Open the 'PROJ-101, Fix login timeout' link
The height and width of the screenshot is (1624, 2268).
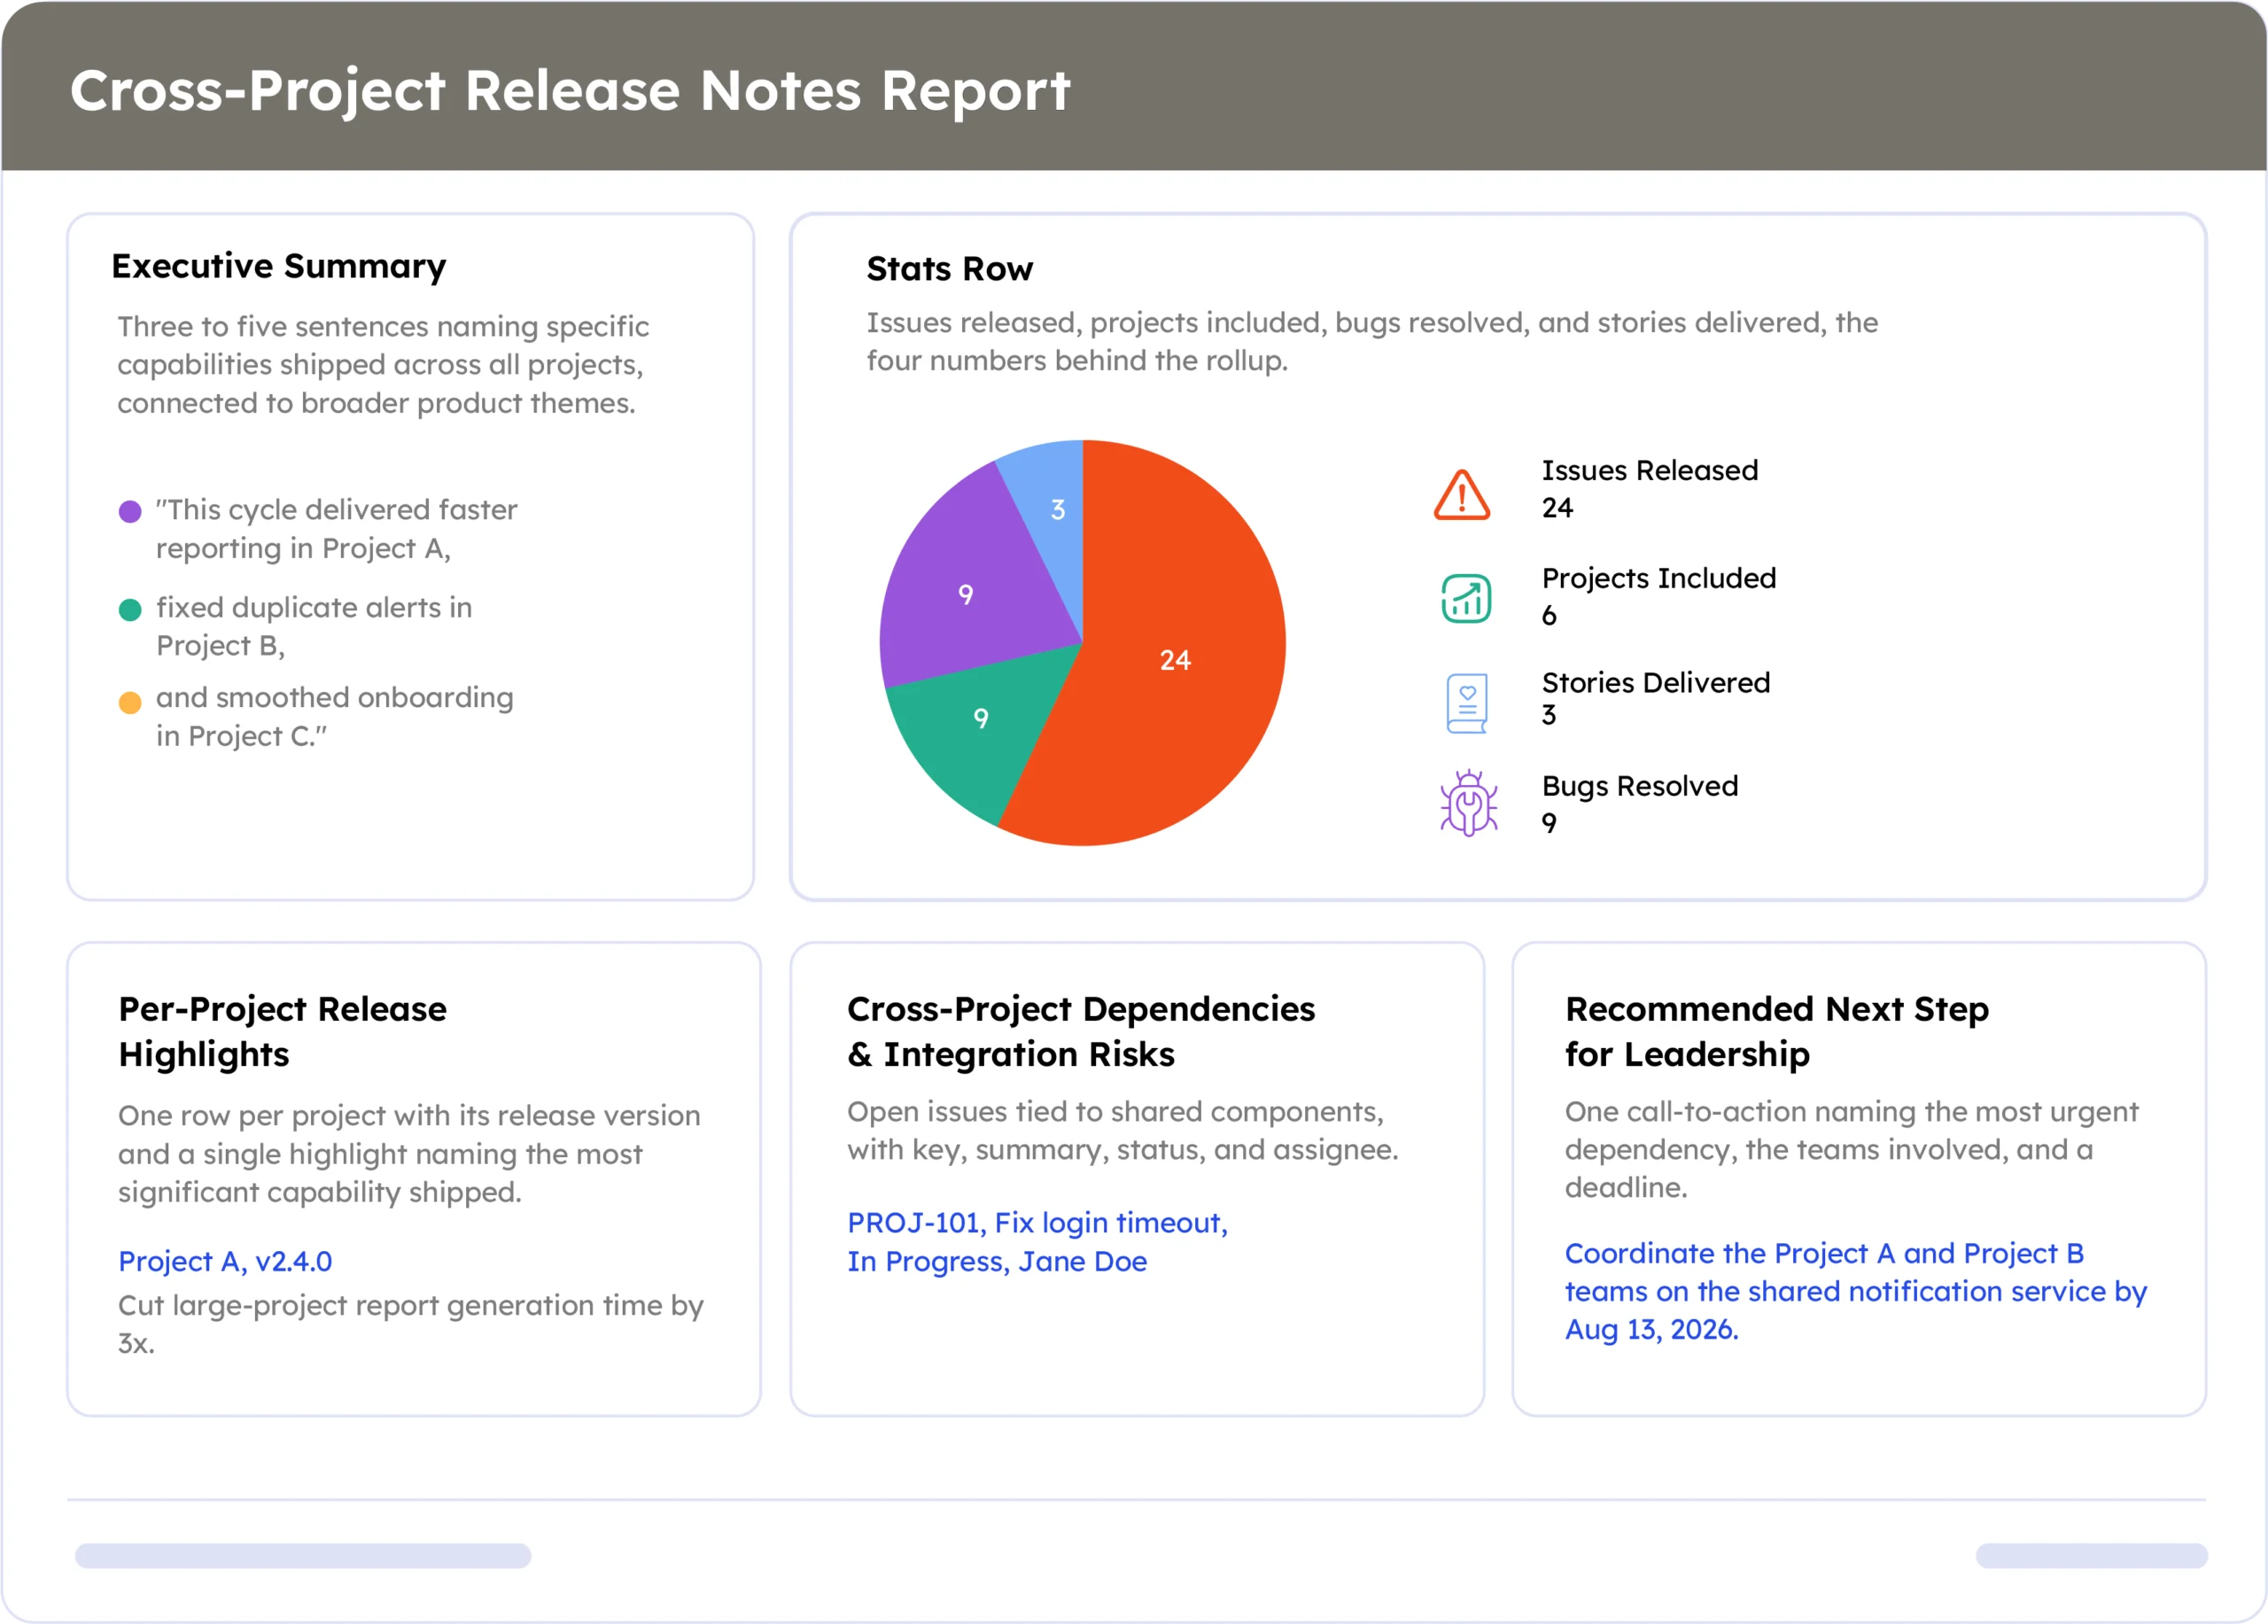click(x=1037, y=1242)
